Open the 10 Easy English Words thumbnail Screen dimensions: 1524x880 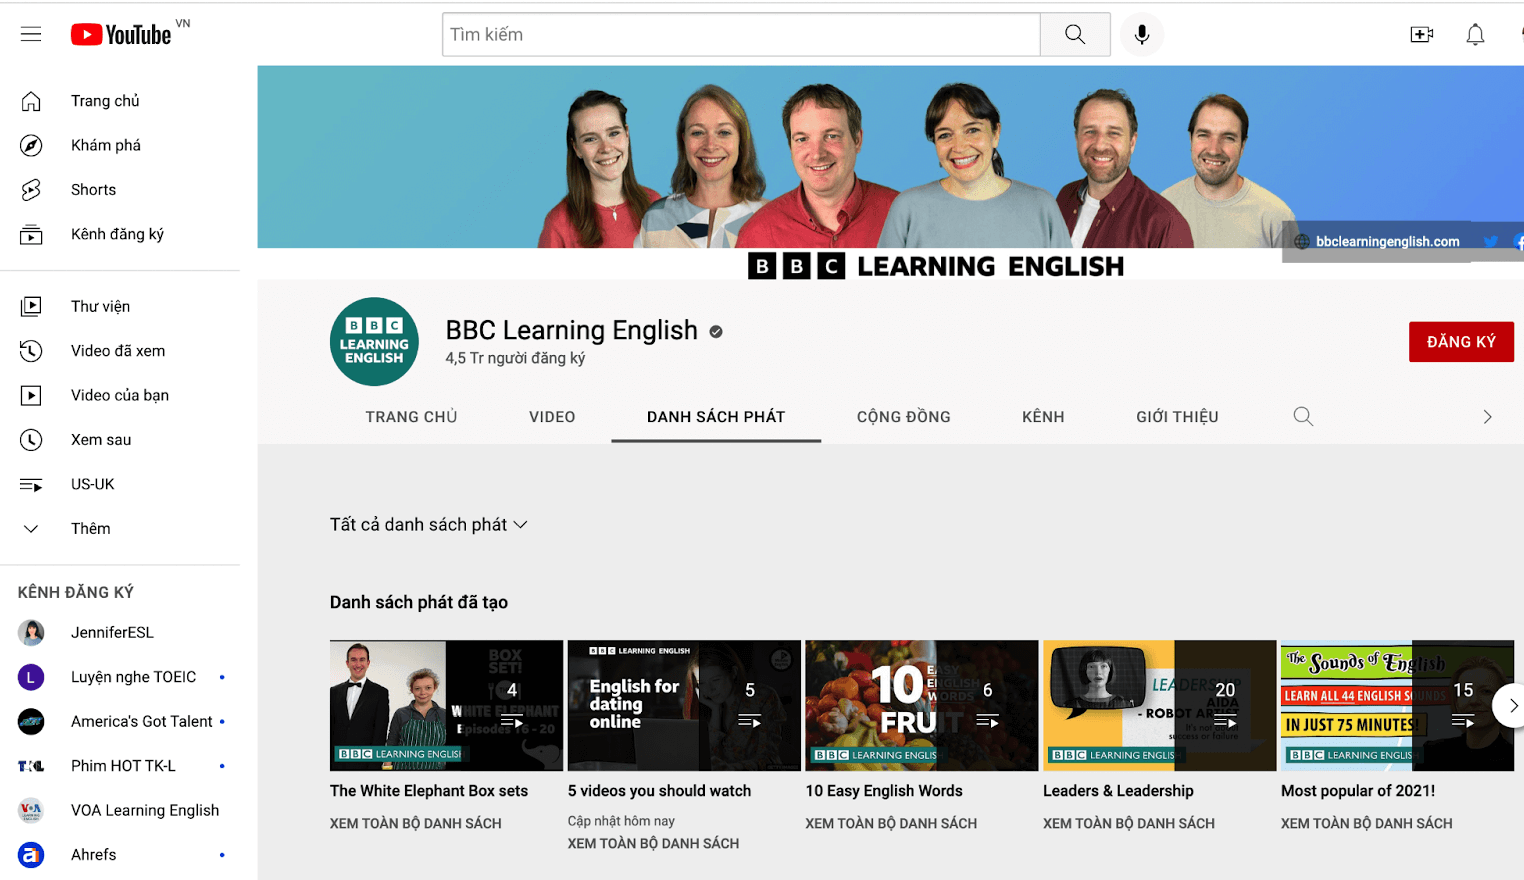click(x=921, y=705)
